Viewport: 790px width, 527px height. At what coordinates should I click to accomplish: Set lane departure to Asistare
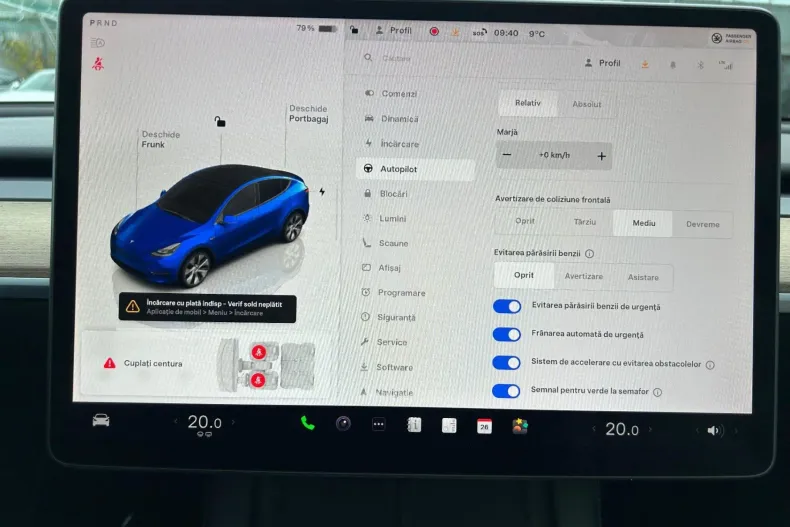click(643, 277)
